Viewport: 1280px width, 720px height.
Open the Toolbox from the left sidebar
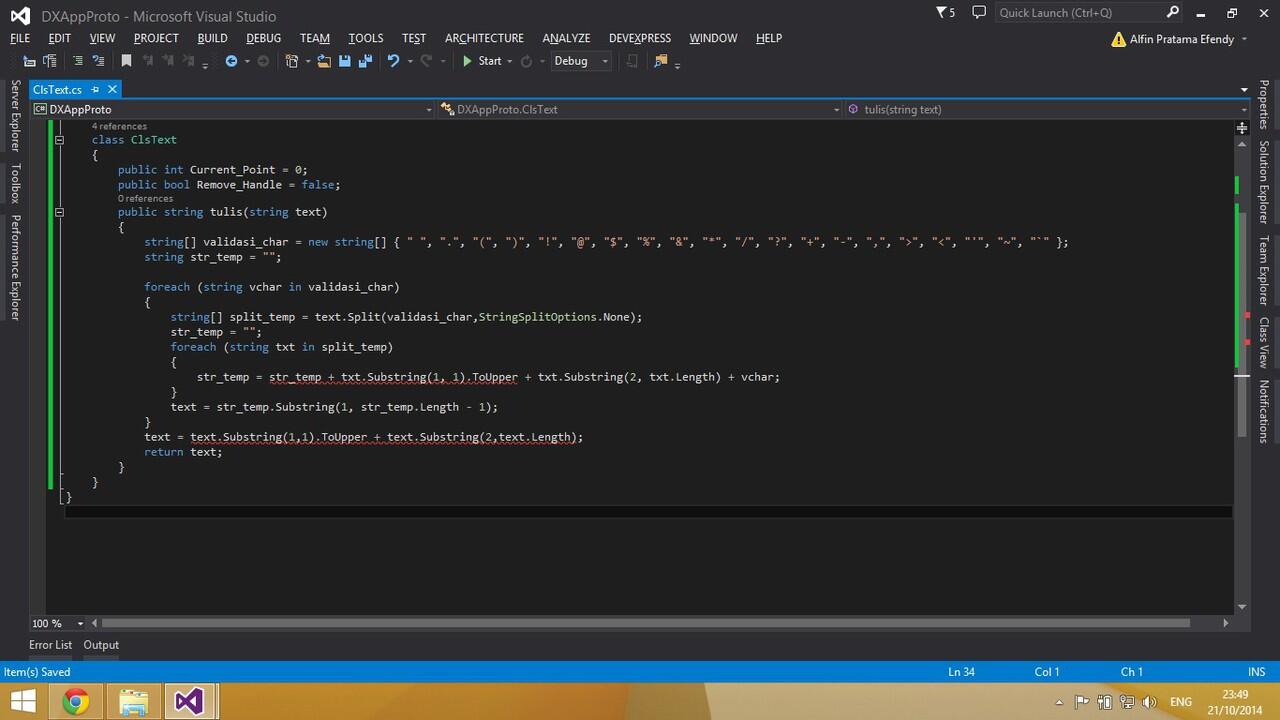15,182
